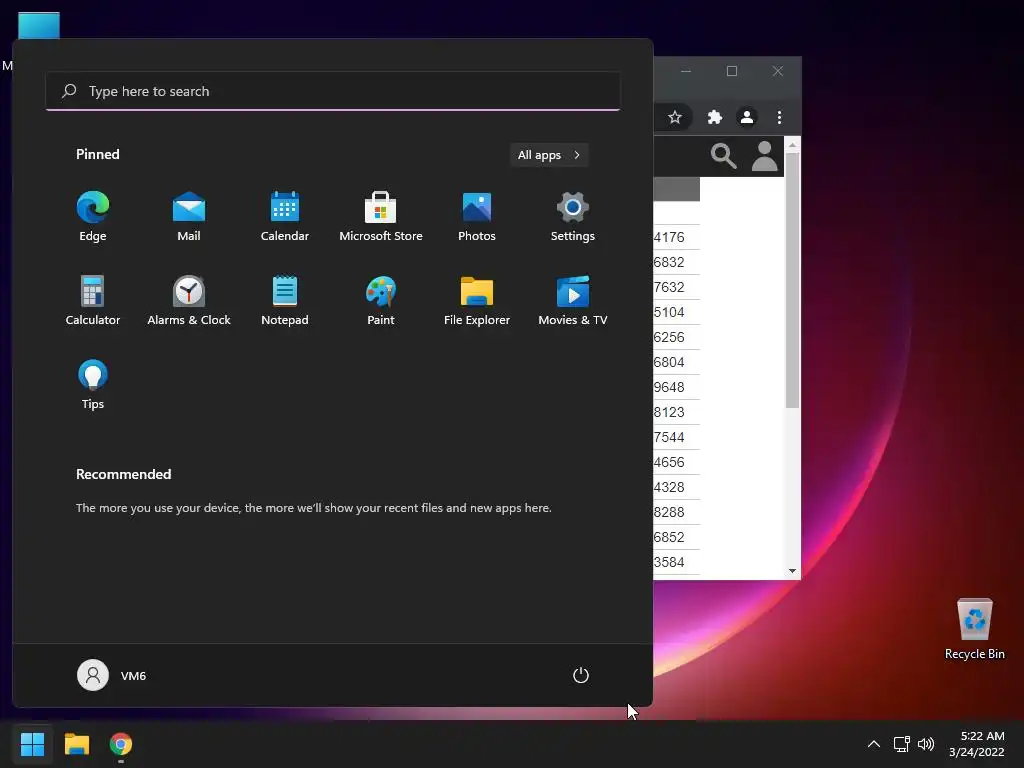Open the volume tray icon
1024x768 pixels.
[926, 744]
